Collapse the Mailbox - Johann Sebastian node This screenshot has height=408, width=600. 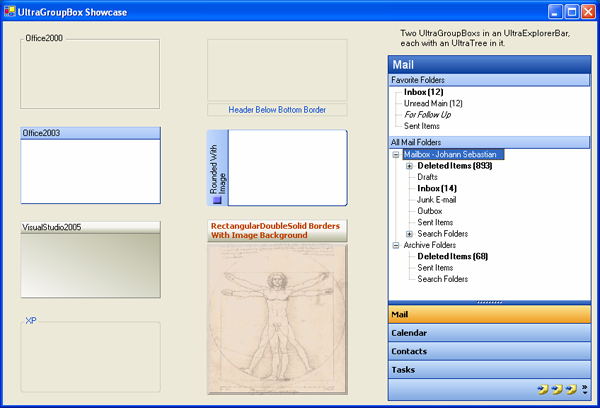[396, 155]
